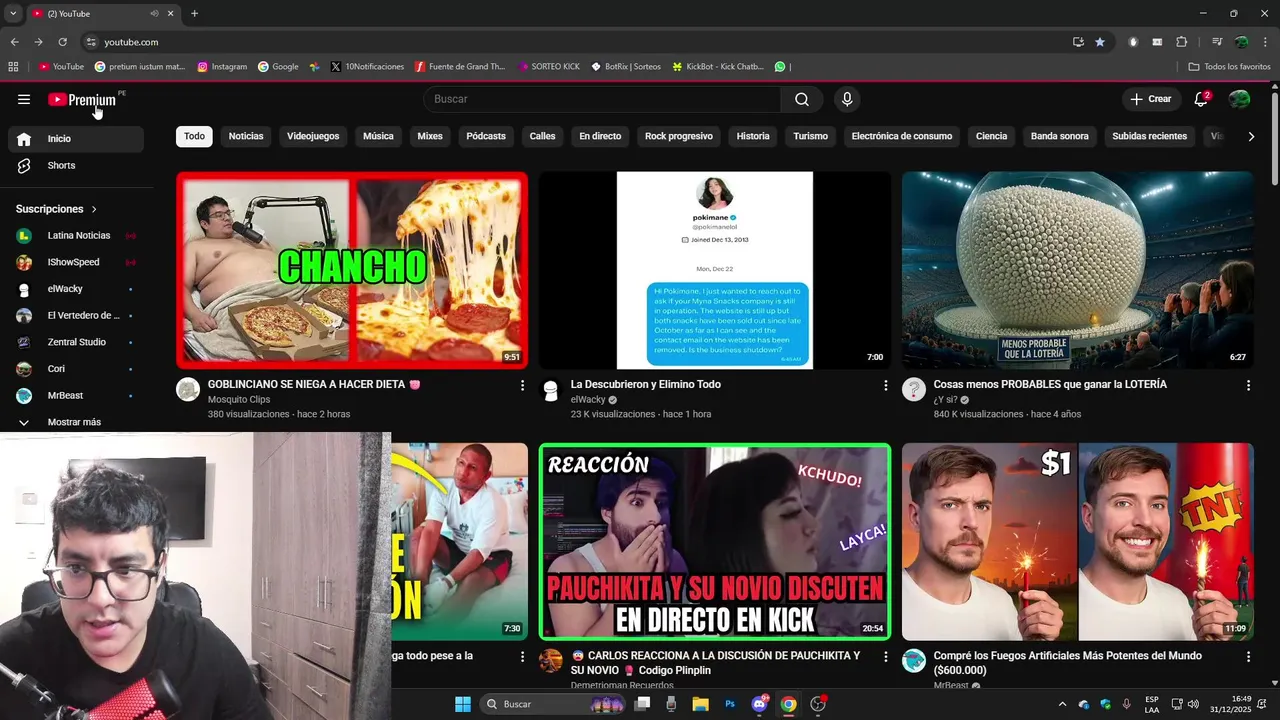Click the address bar URL youtube.com
This screenshot has height=720, width=1280.
pos(132,42)
